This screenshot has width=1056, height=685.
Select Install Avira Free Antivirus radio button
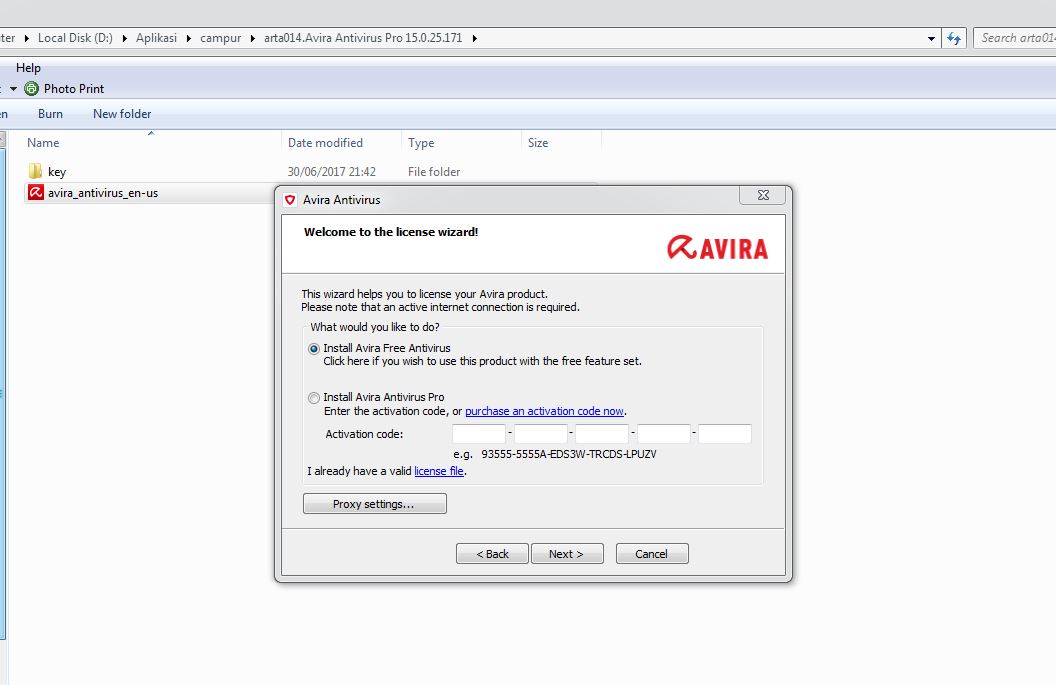[x=314, y=349]
